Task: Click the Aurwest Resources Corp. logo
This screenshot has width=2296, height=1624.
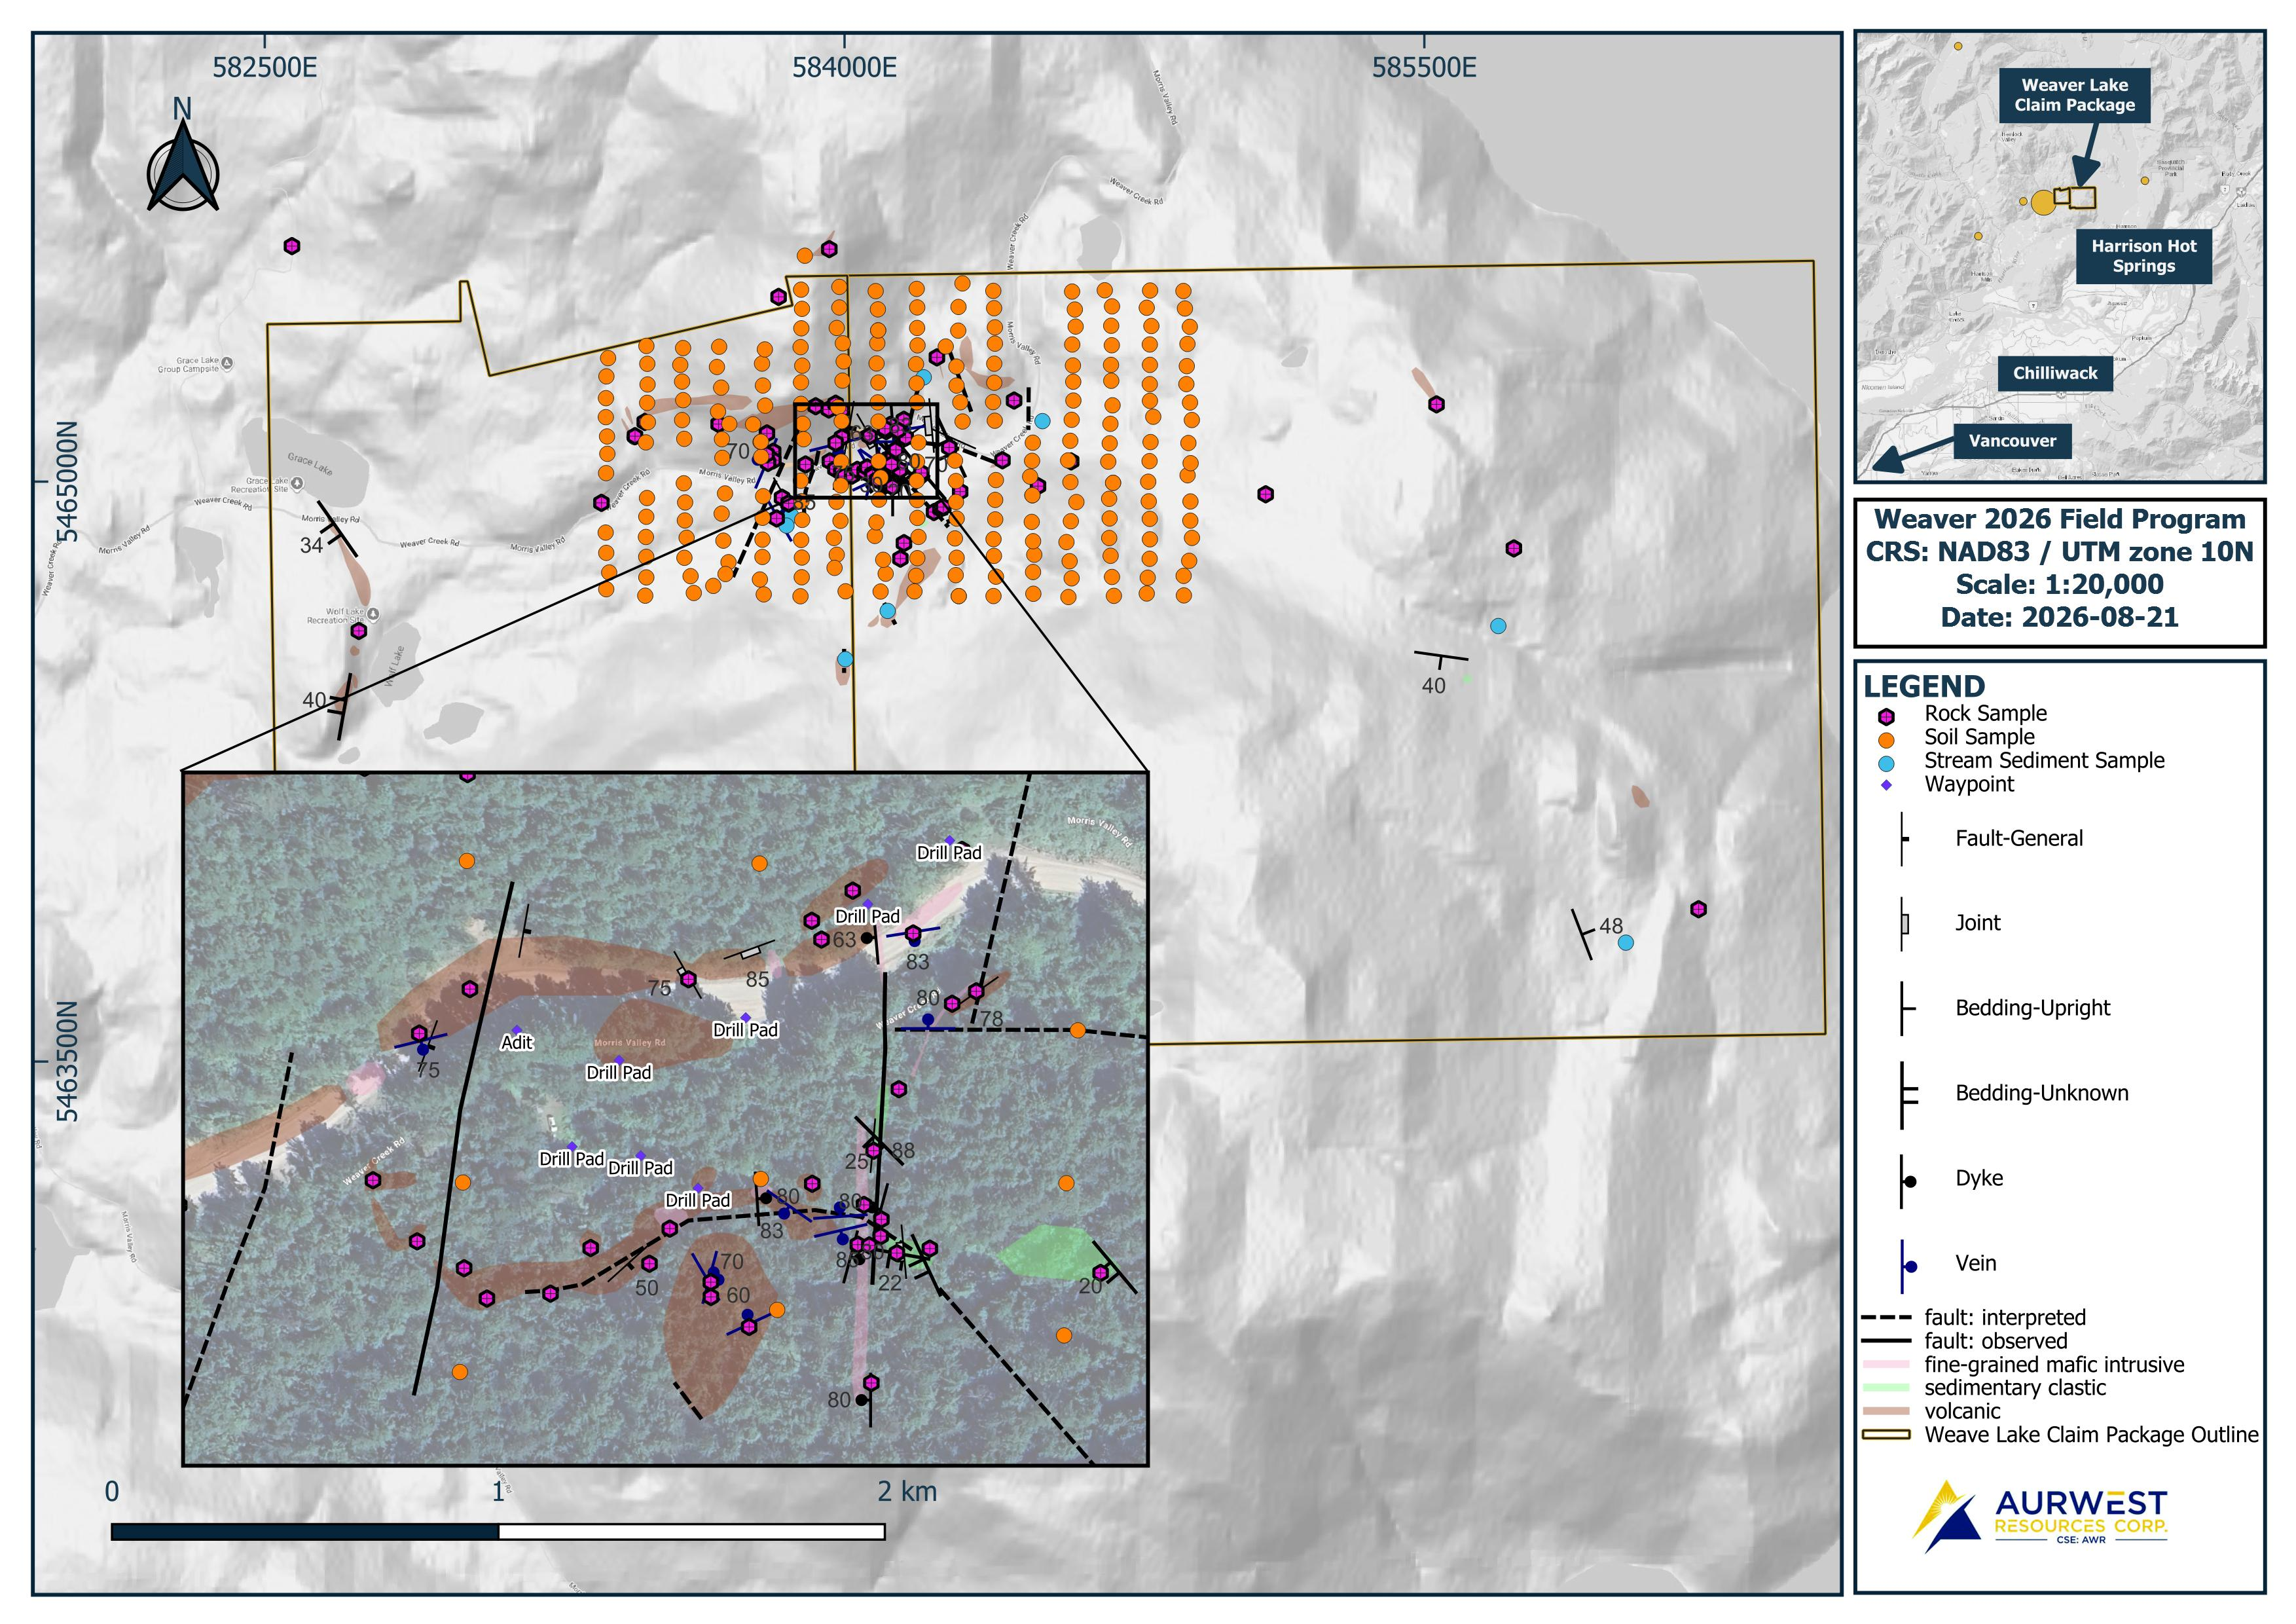Action: click(x=2040, y=1516)
